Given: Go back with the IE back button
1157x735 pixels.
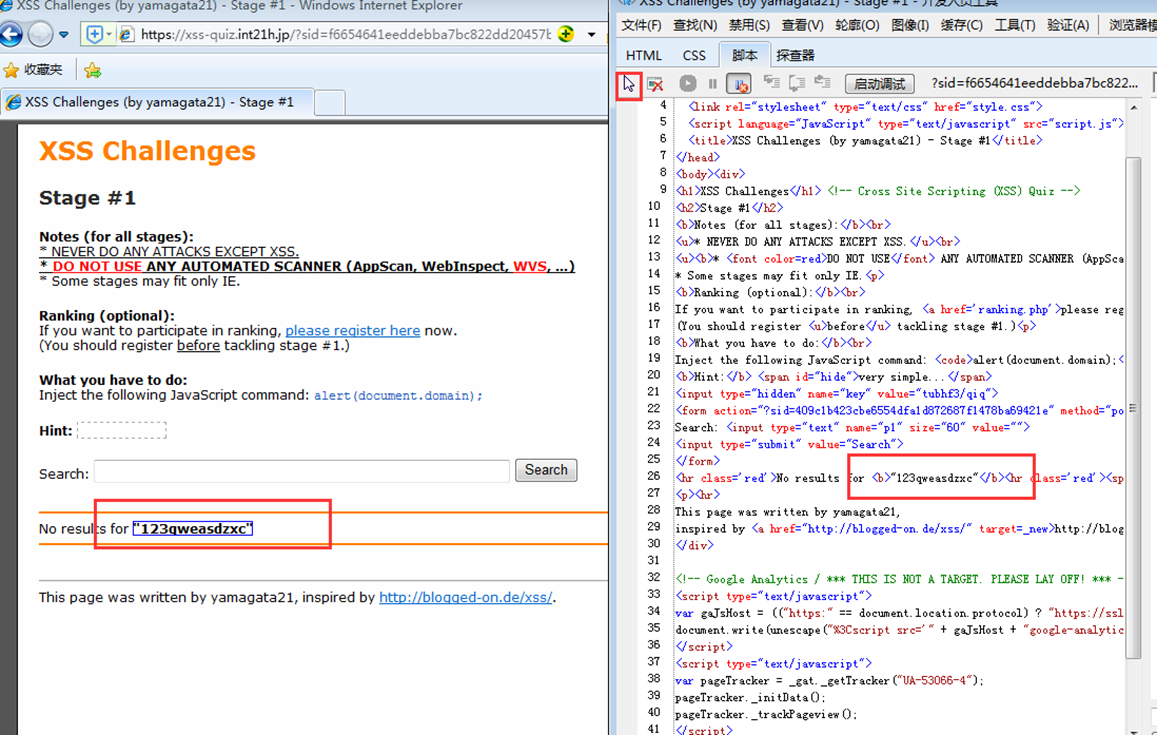Looking at the screenshot, I should 10,34.
